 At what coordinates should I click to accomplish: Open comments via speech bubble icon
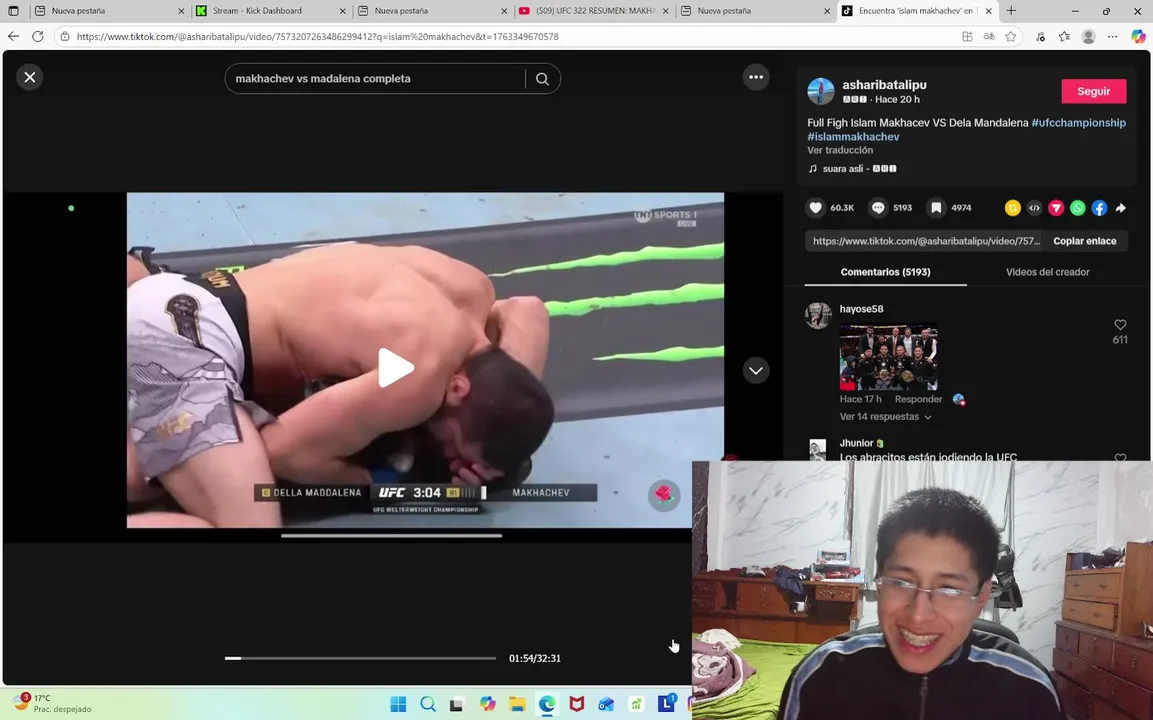tap(877, 208)
